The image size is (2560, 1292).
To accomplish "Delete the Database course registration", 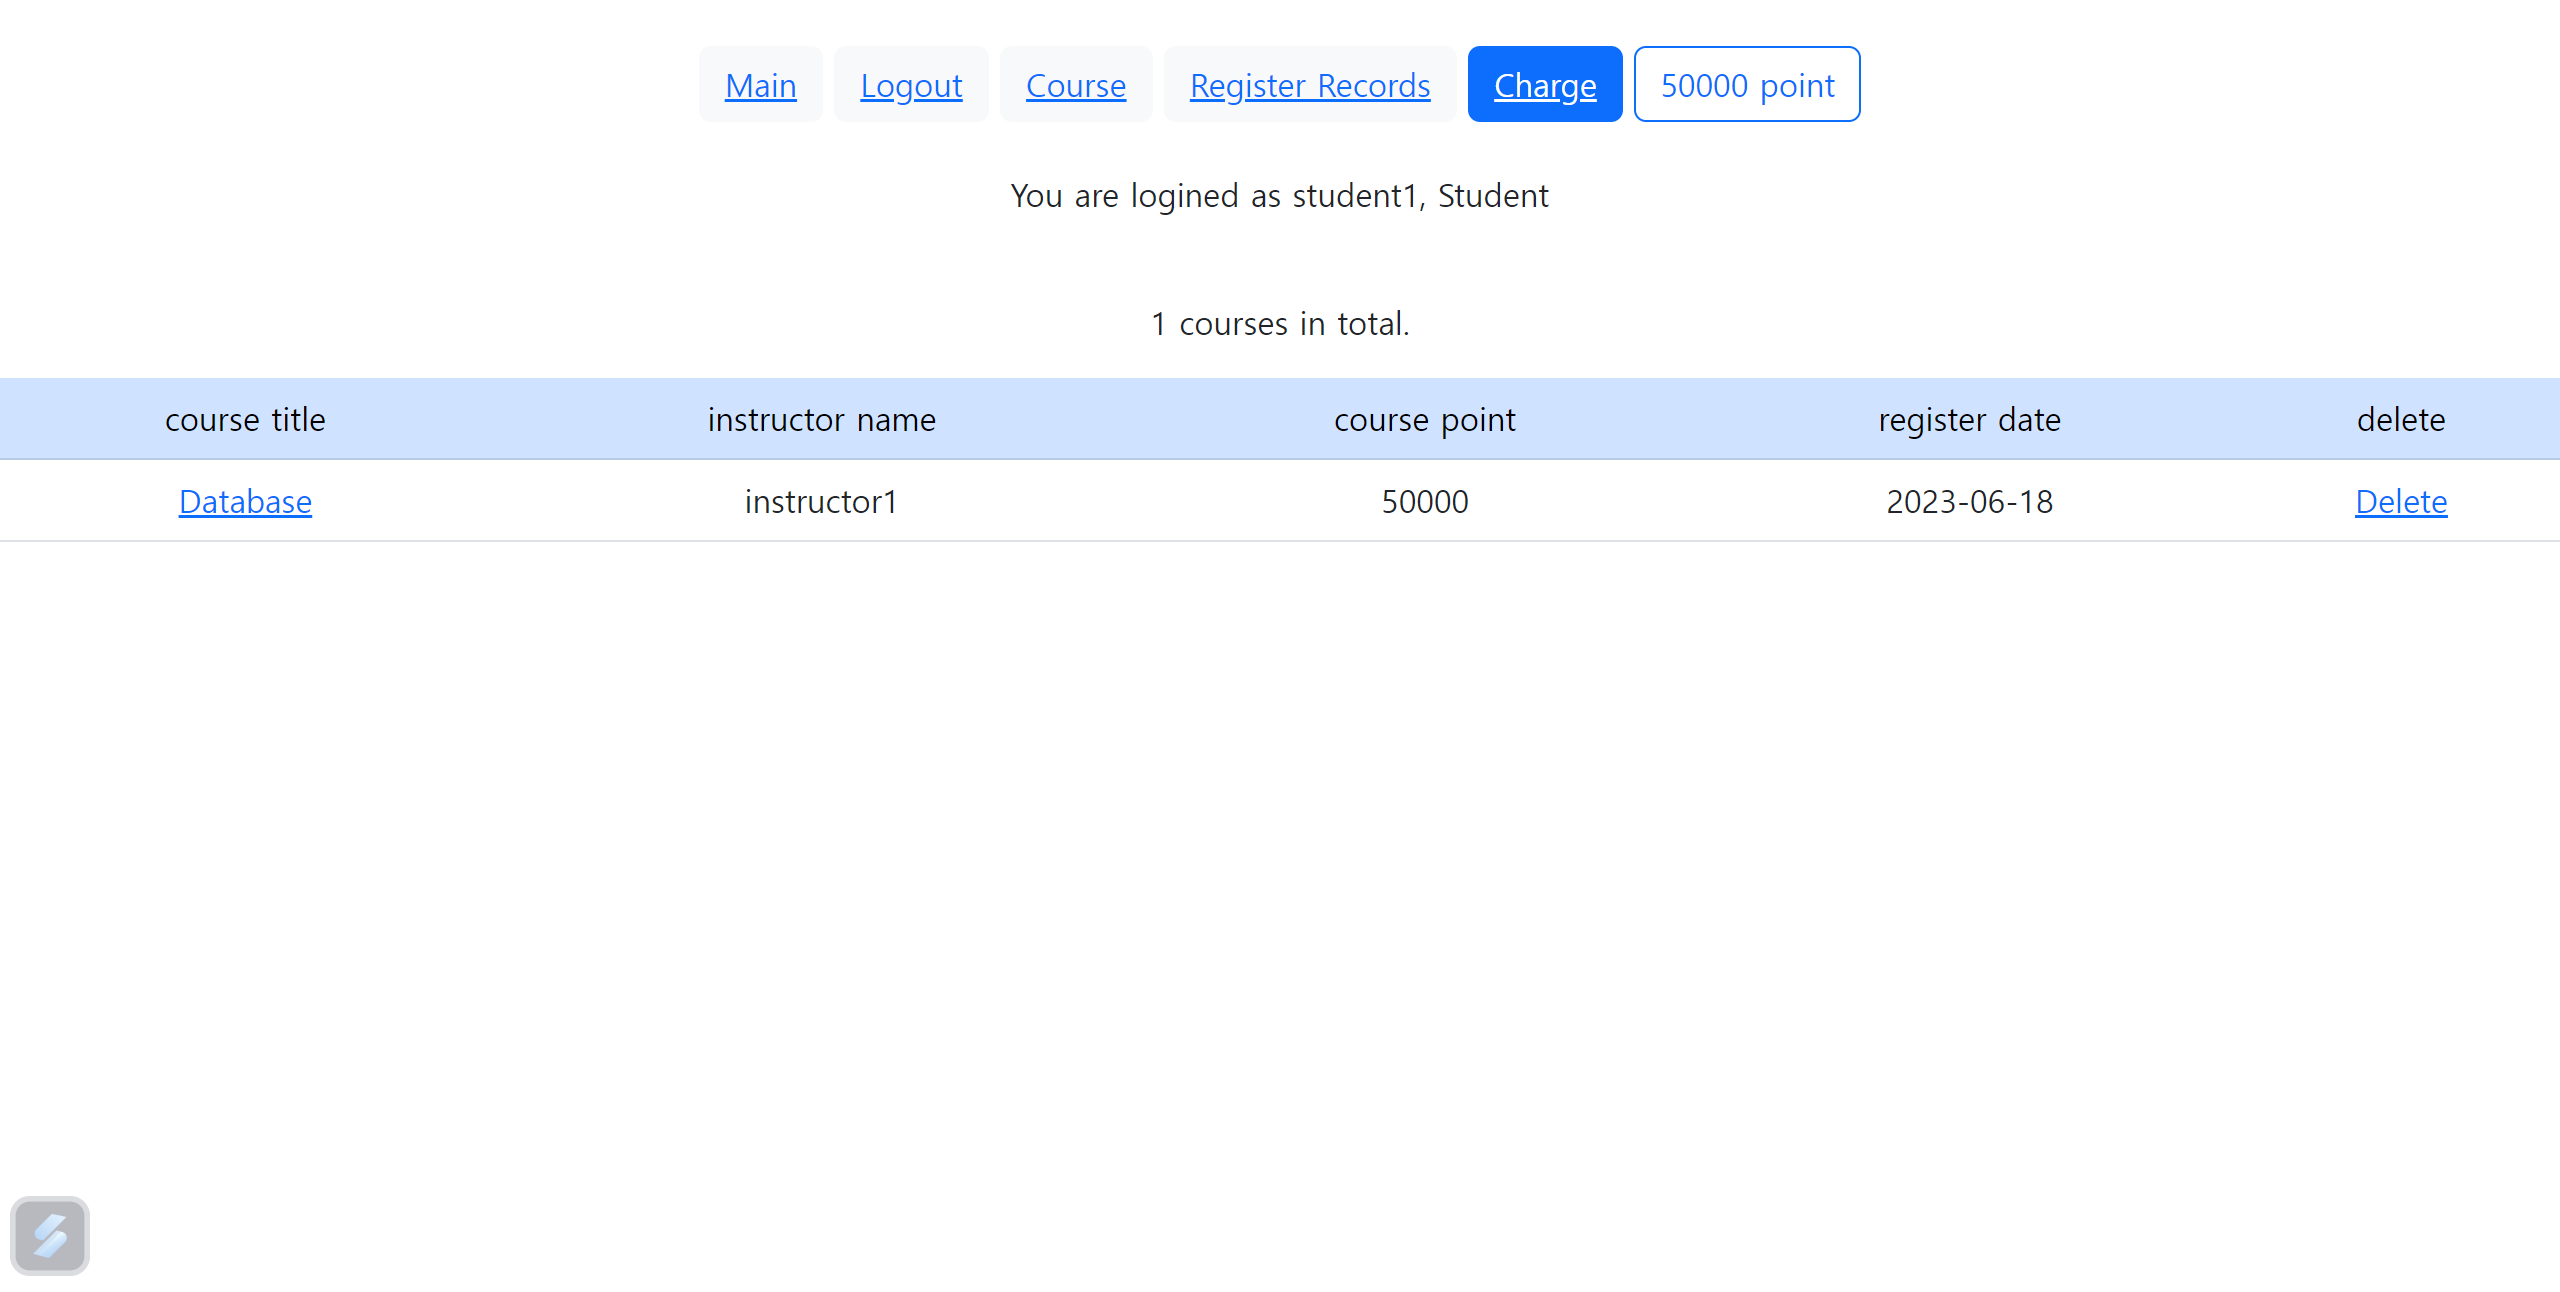I will pyautogui.click(x=2400, y=502).
